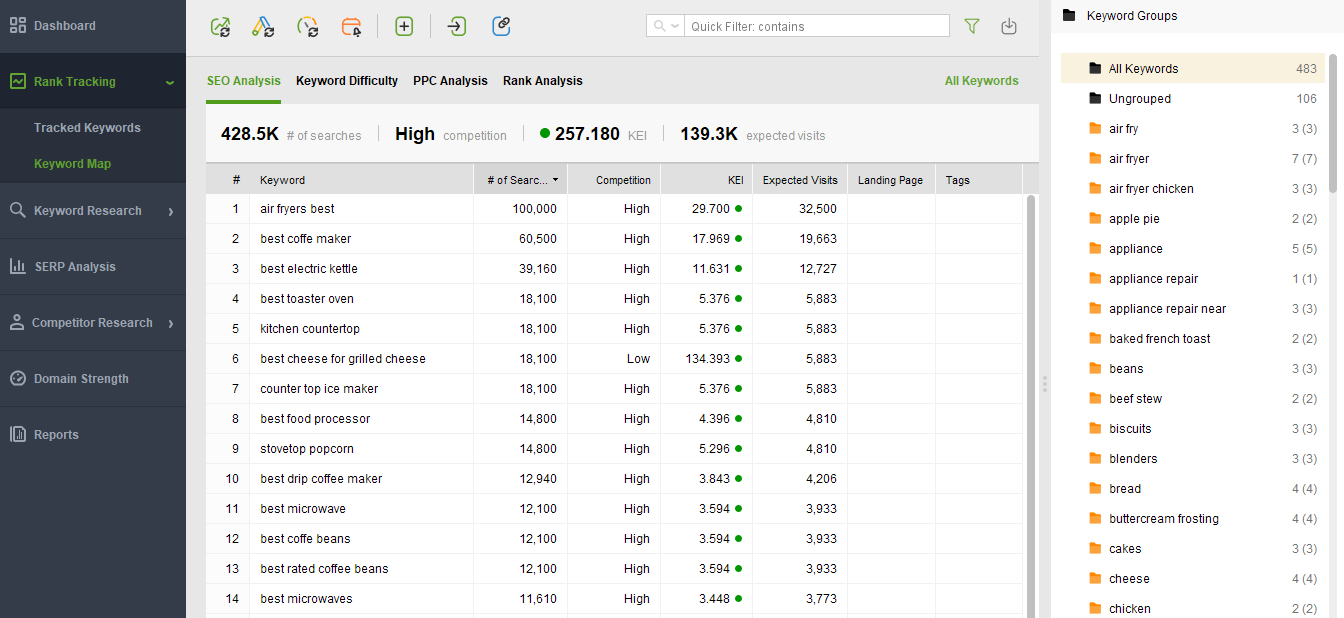Click the Domain Strength gauge icon
This screenshot has height=618, width=1344.
17,378
